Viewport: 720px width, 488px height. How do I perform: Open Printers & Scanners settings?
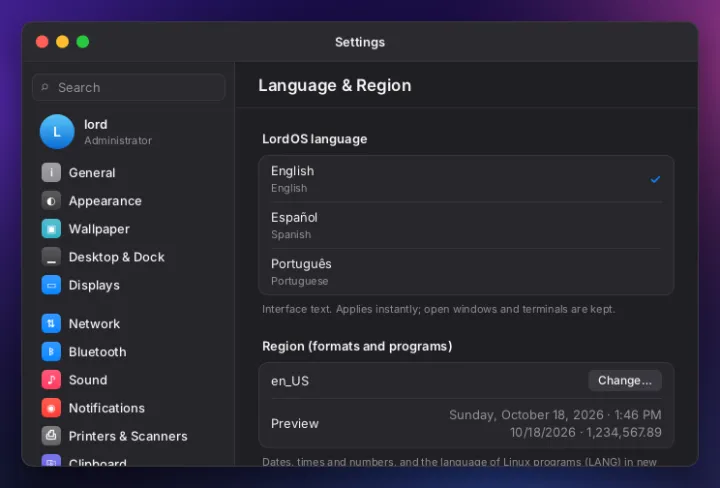[128, 436]
